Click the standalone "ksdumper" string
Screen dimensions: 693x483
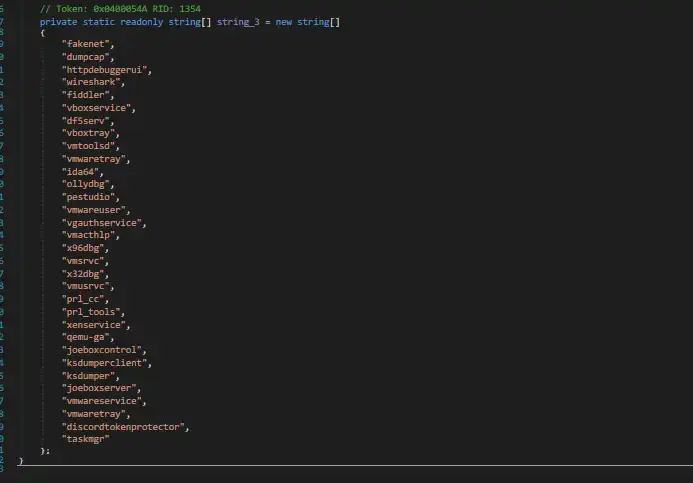[x=88, y=376]
